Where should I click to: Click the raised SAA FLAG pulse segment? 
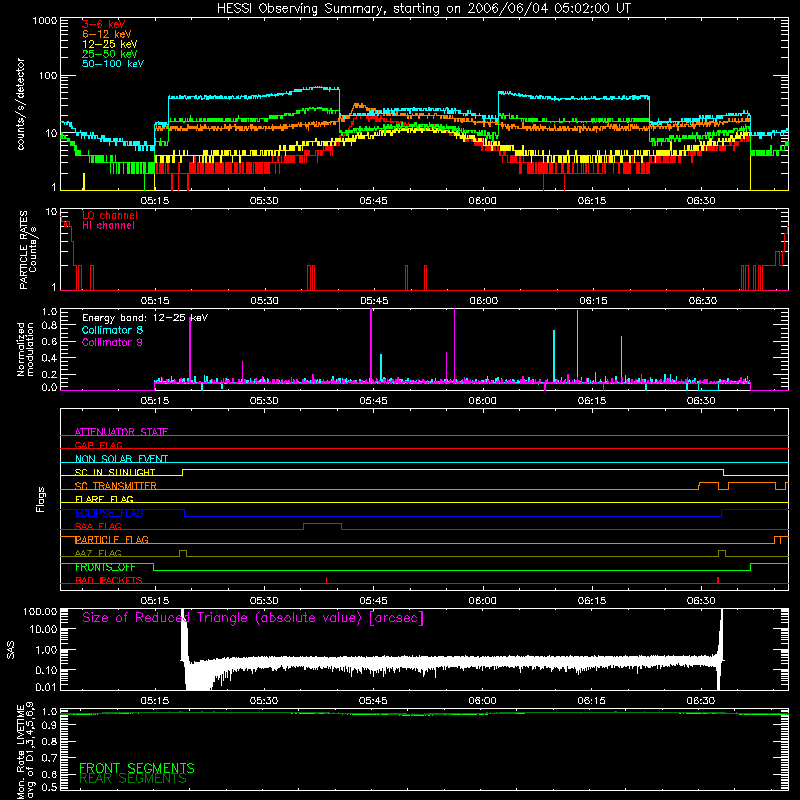coord(322,524)
